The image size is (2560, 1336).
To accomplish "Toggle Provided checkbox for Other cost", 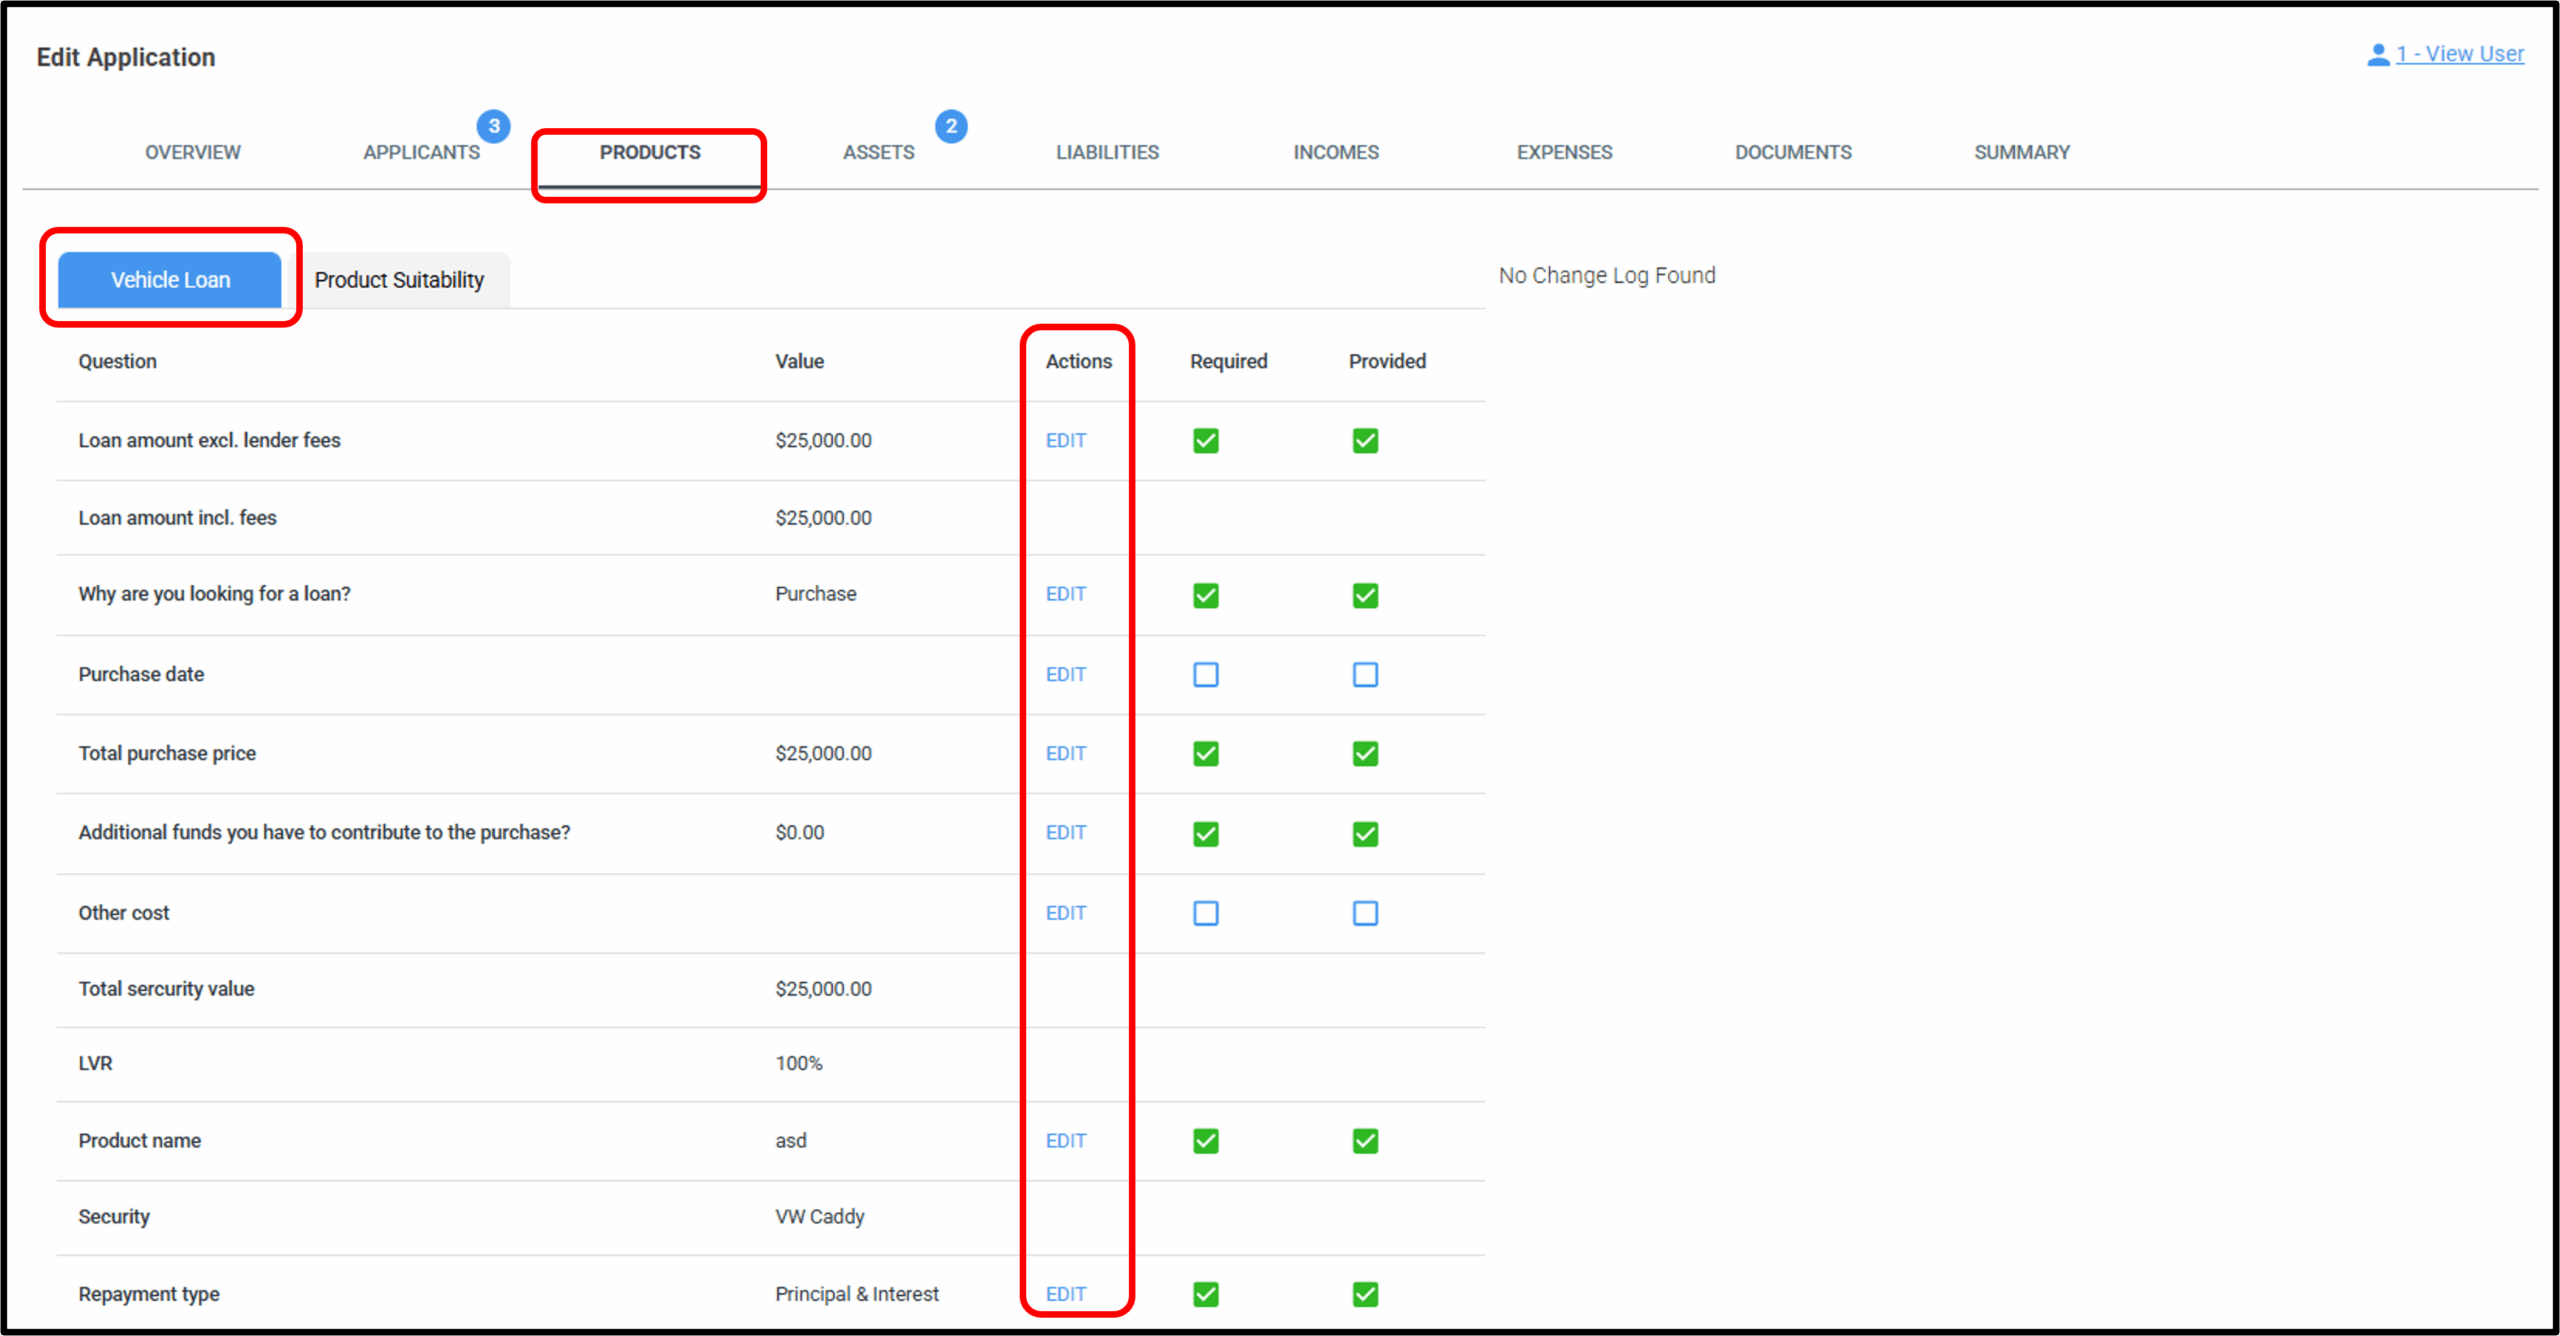I will (x=1365, y=913).
